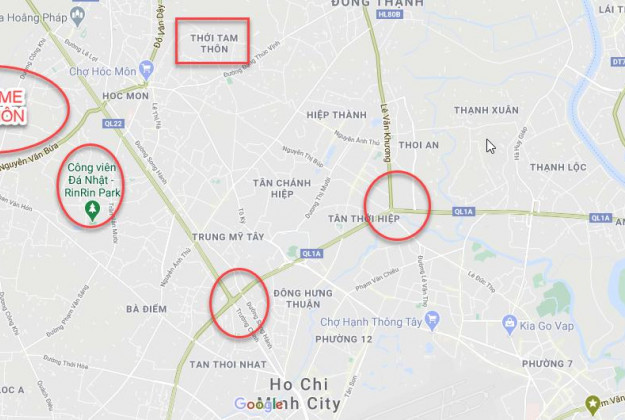Image resolution: width=625 pixels, height=420 pixels.
Task: Click the Kia Go Vap place name
Action: 546,326
